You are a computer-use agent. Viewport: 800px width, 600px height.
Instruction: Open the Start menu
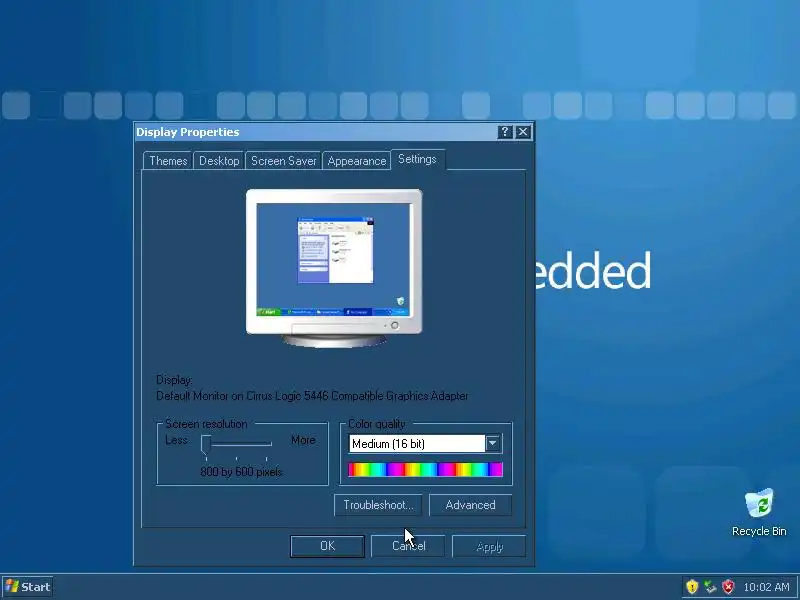(28, 587)
